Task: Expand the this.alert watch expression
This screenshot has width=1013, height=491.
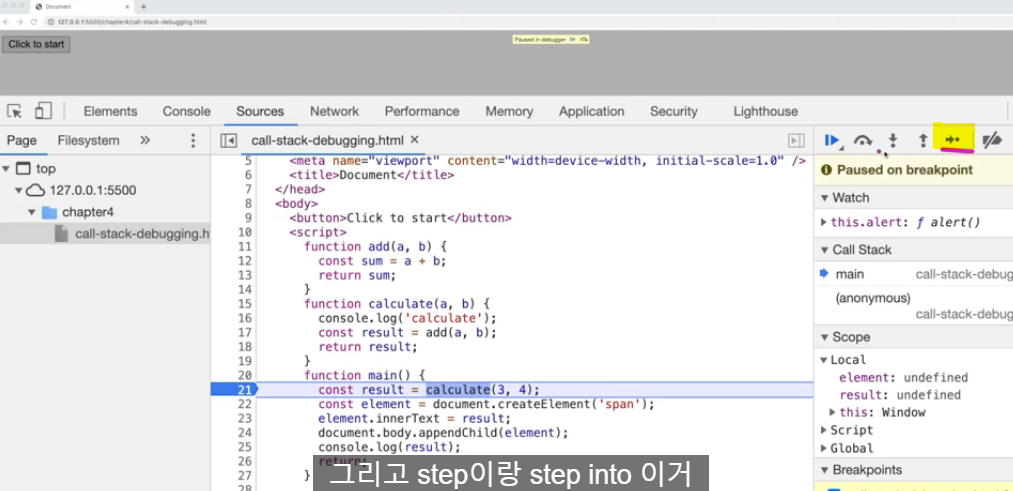Action: click(824, 222)
